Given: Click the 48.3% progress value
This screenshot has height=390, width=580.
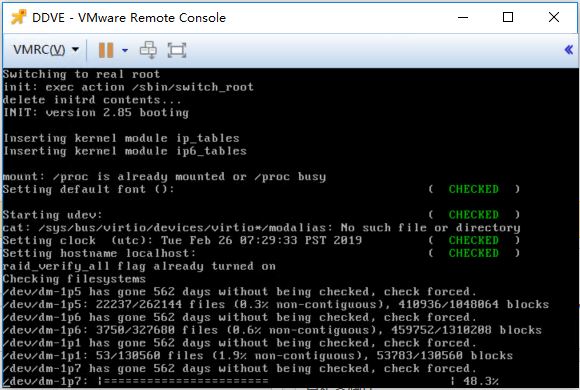Looking at the screenshot, I should click(480, 381).
